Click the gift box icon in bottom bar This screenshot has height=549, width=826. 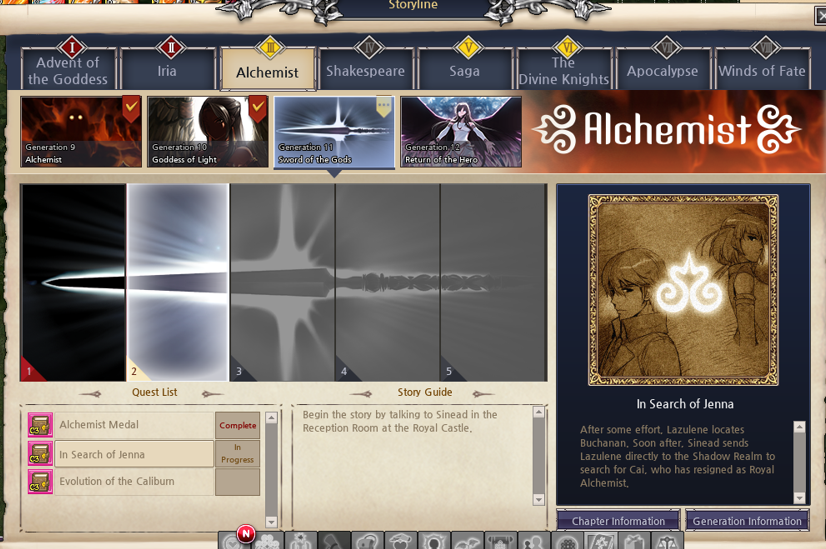[x=634, y=541]
